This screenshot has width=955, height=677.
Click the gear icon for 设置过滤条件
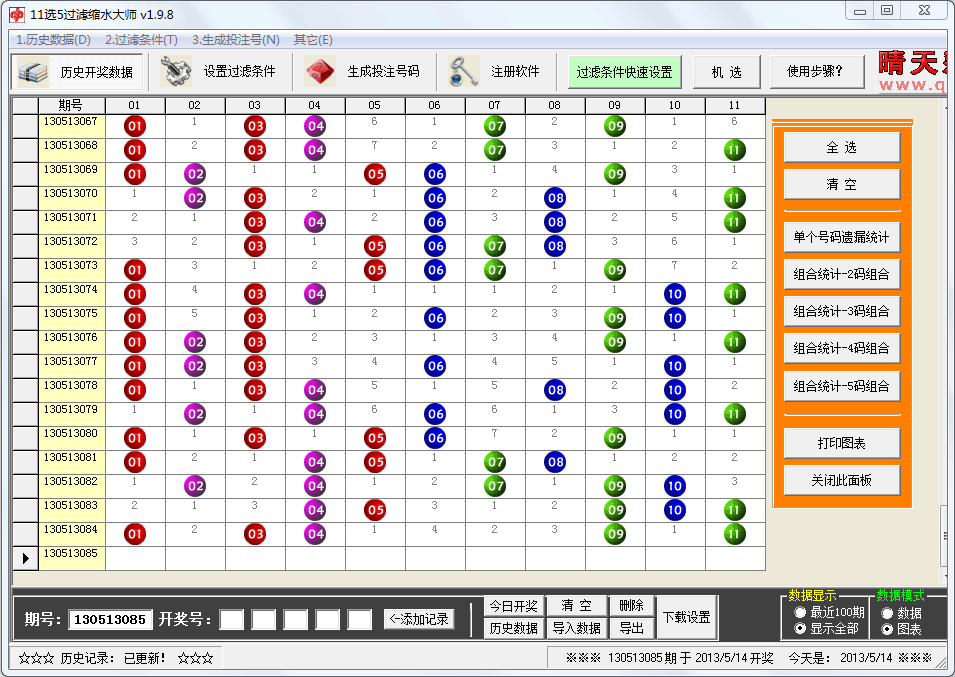point(176,71)
